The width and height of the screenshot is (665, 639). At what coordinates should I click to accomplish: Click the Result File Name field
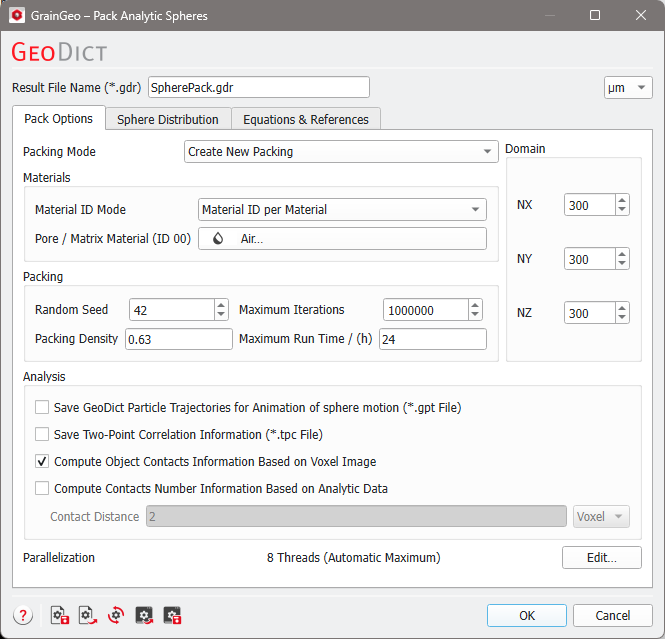point(259,87)
